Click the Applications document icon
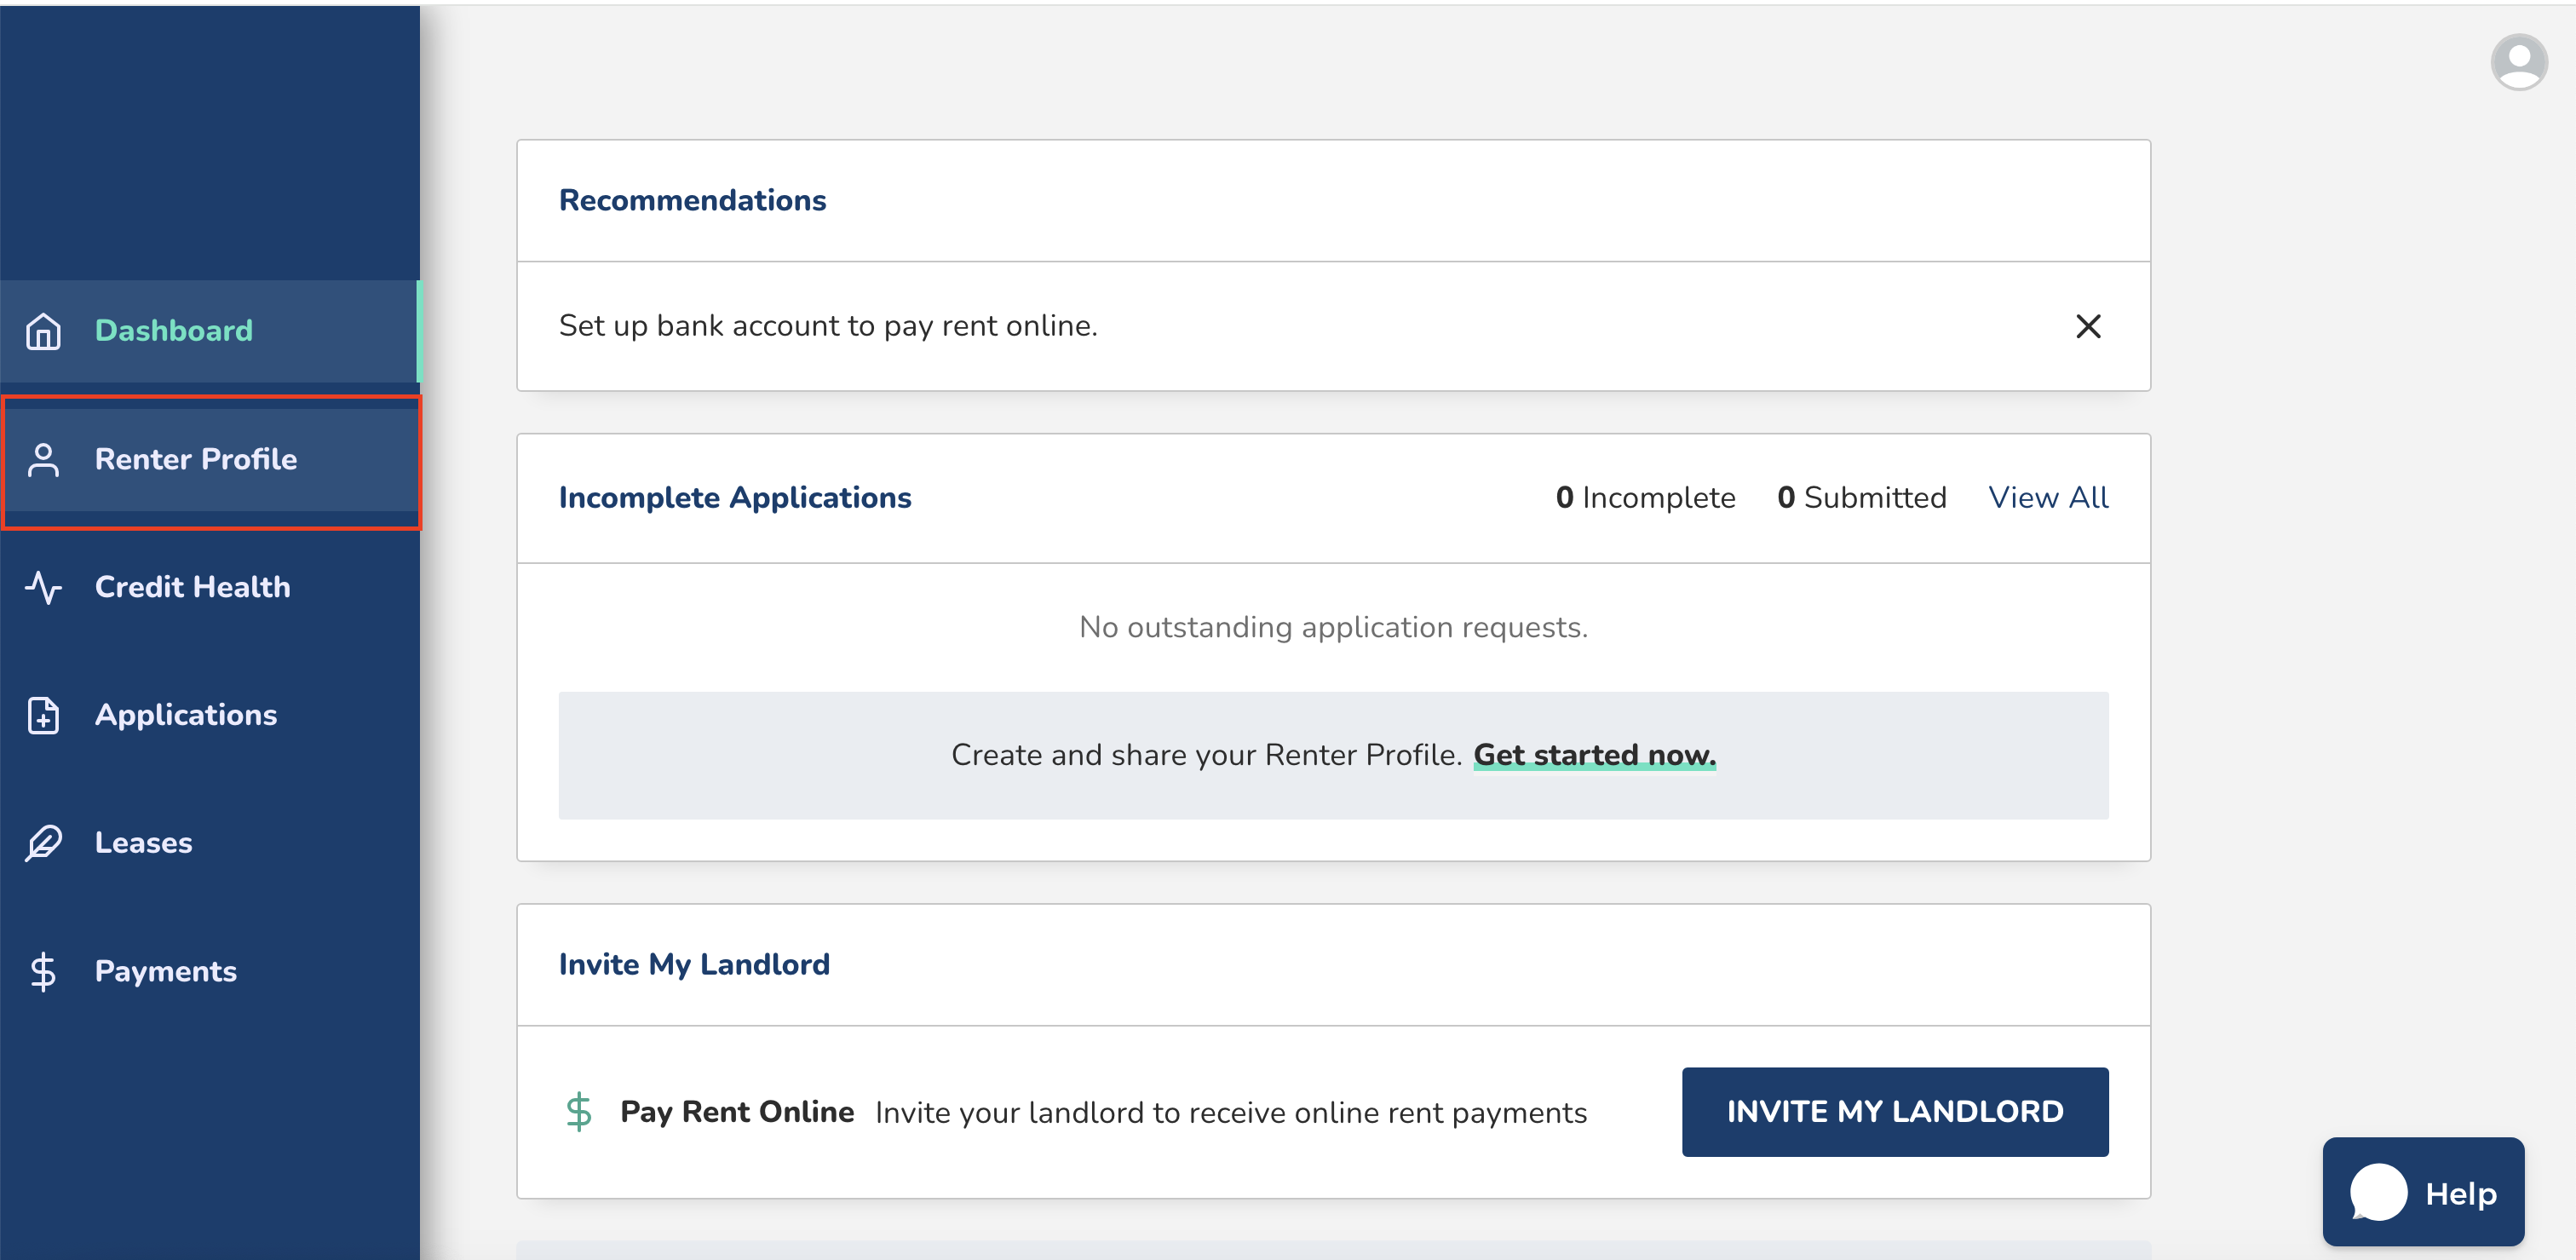The image size is (2576, 1260). pyautogui.click(x=43, y=715)
